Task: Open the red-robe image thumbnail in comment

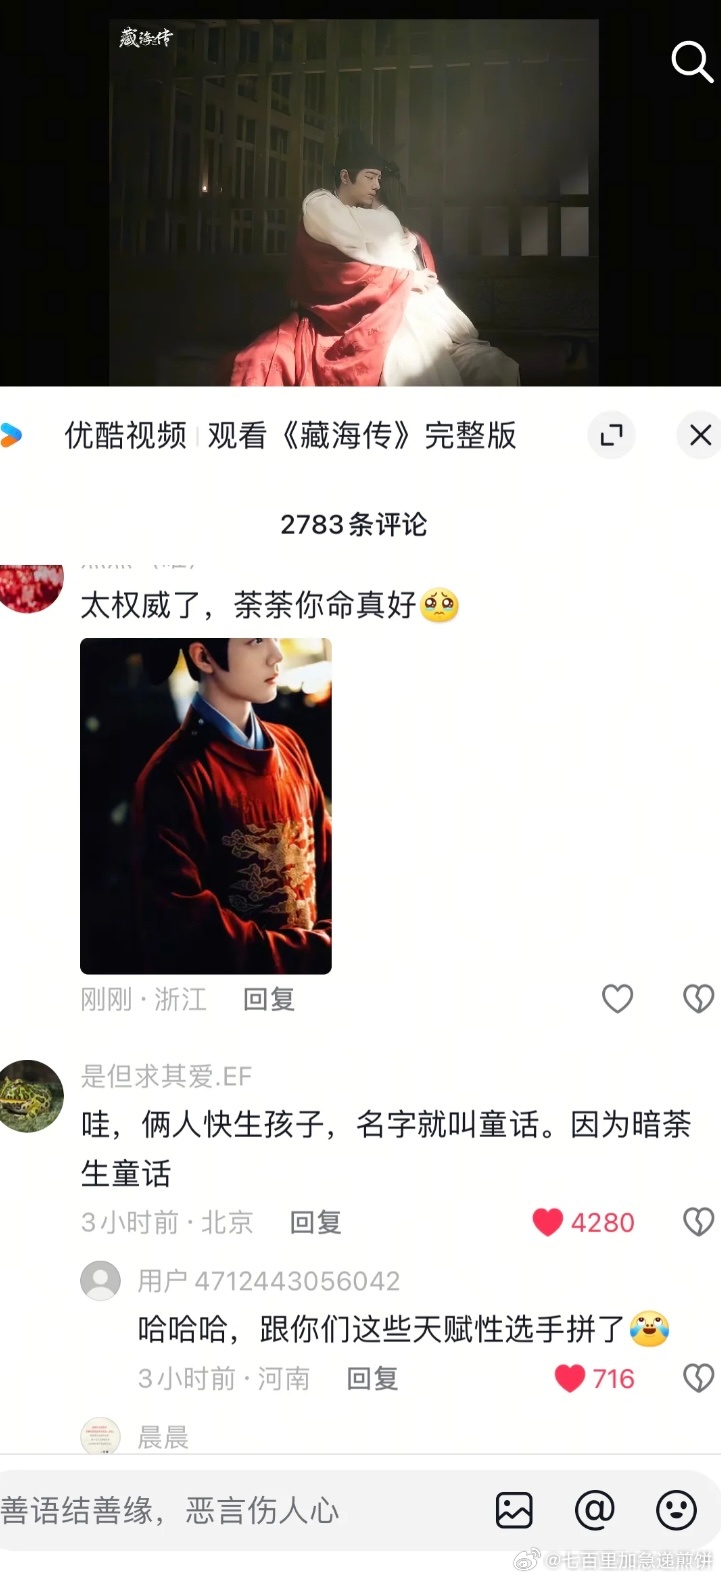Action: tap(206, 806)
